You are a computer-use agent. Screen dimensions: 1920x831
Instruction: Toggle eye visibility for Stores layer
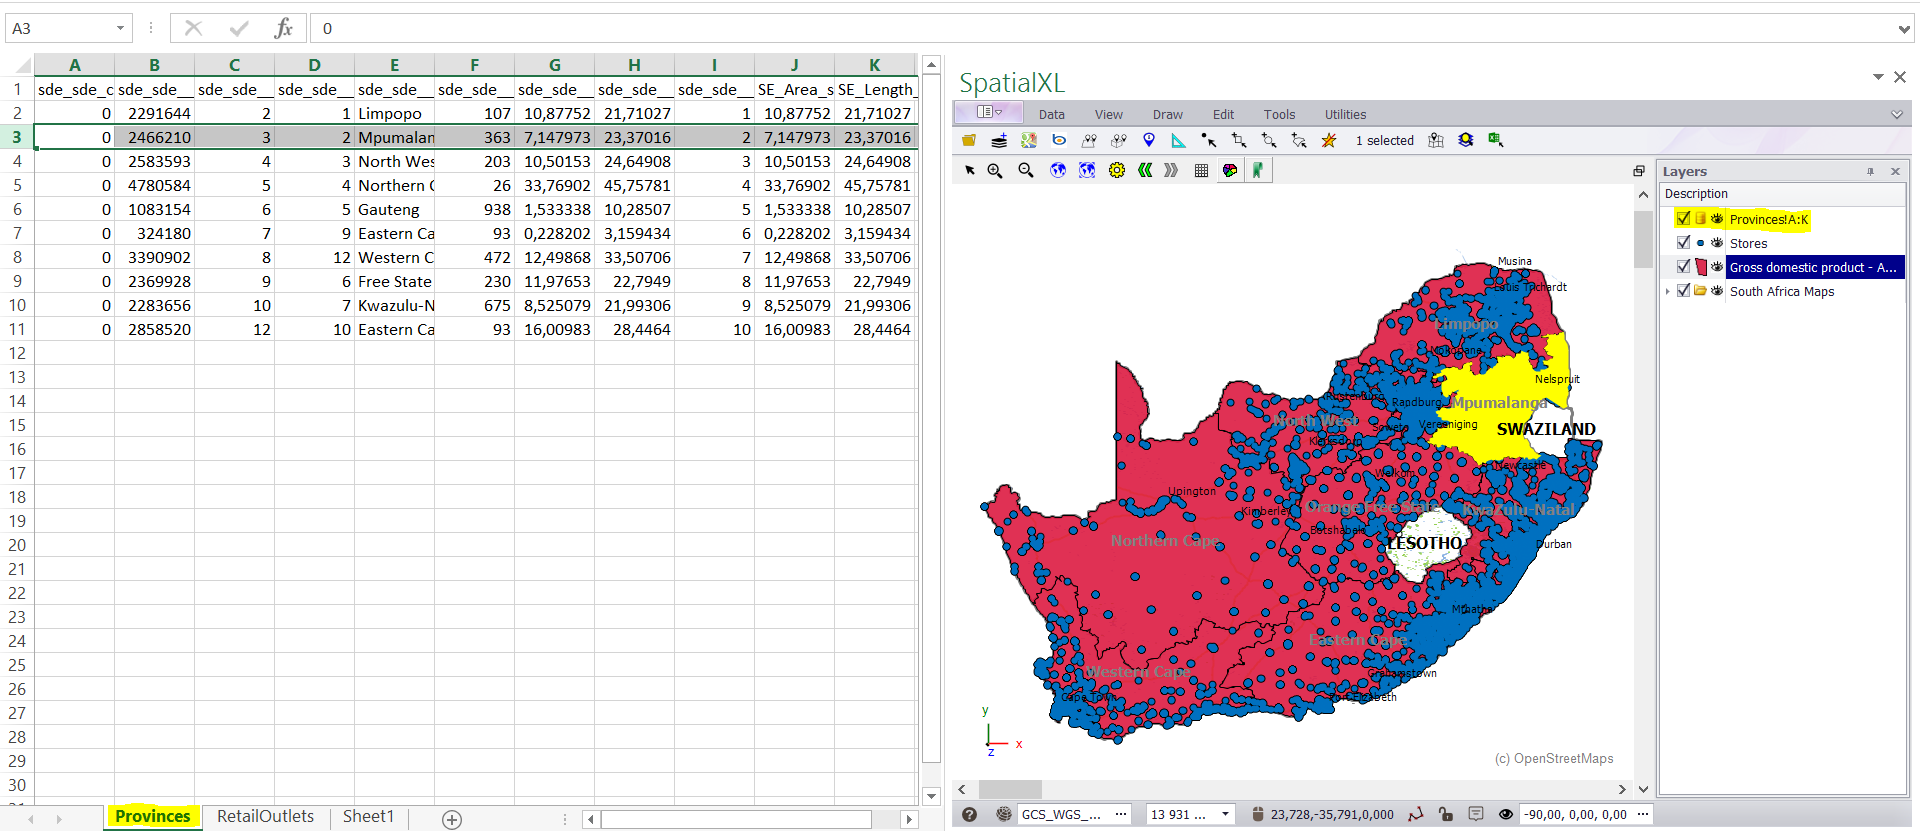1717,242
